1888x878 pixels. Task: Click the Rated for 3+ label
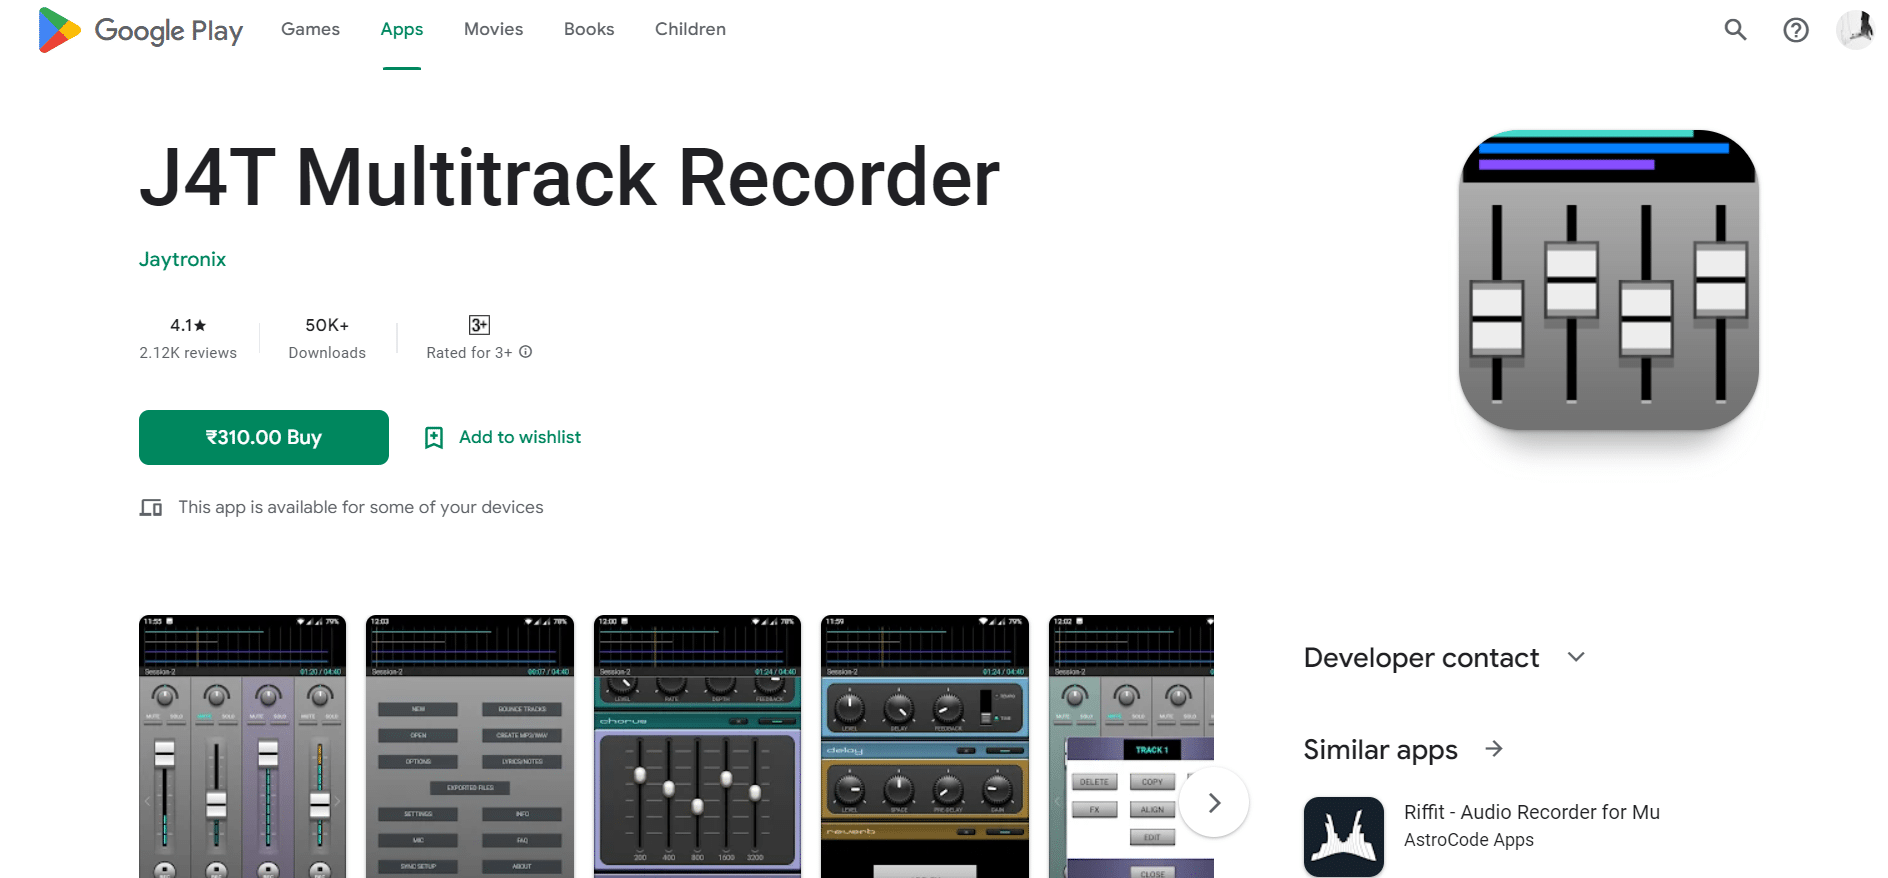(x=469, y=353)
